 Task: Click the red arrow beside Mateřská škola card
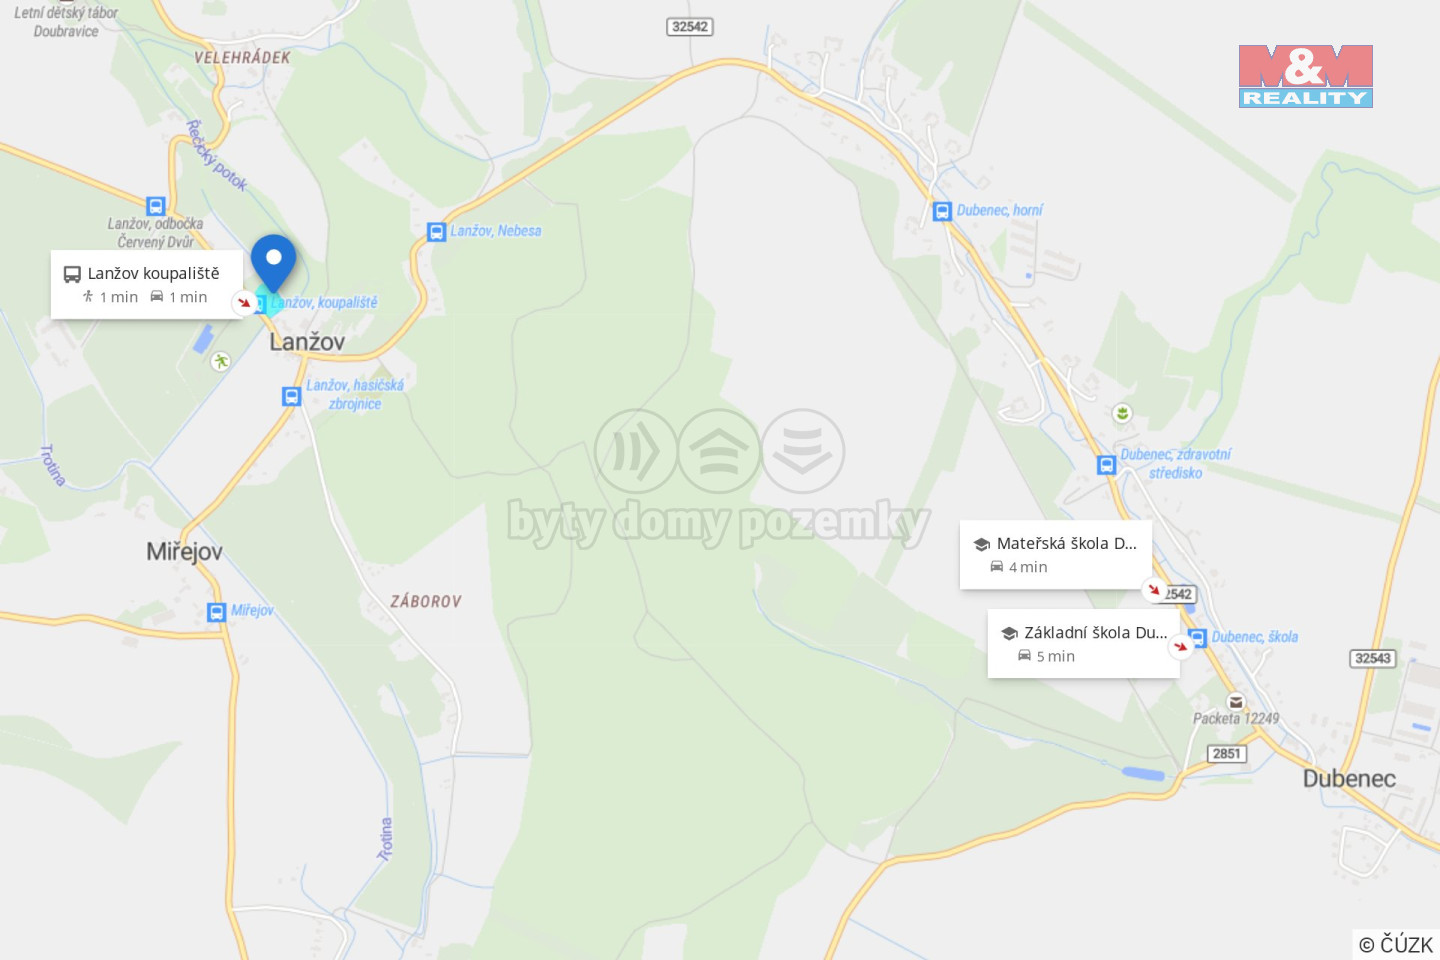[x=1153, y=589]
